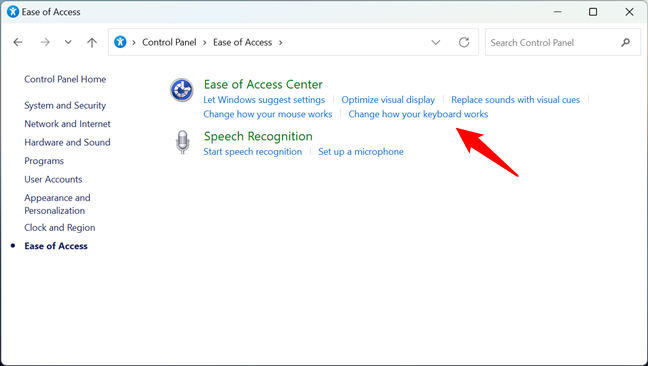Click Set up a microphone
This screenshot has width=648, height=366.
tap(361, 152)
